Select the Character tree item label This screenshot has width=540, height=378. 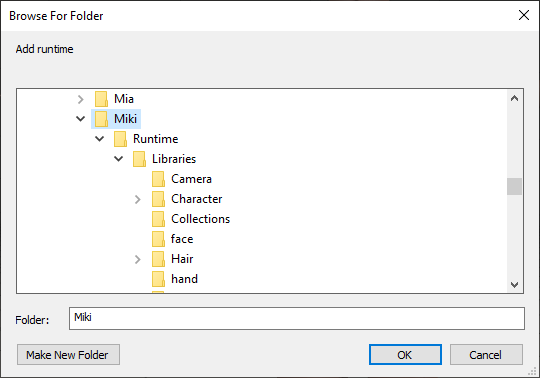(197, 199)
